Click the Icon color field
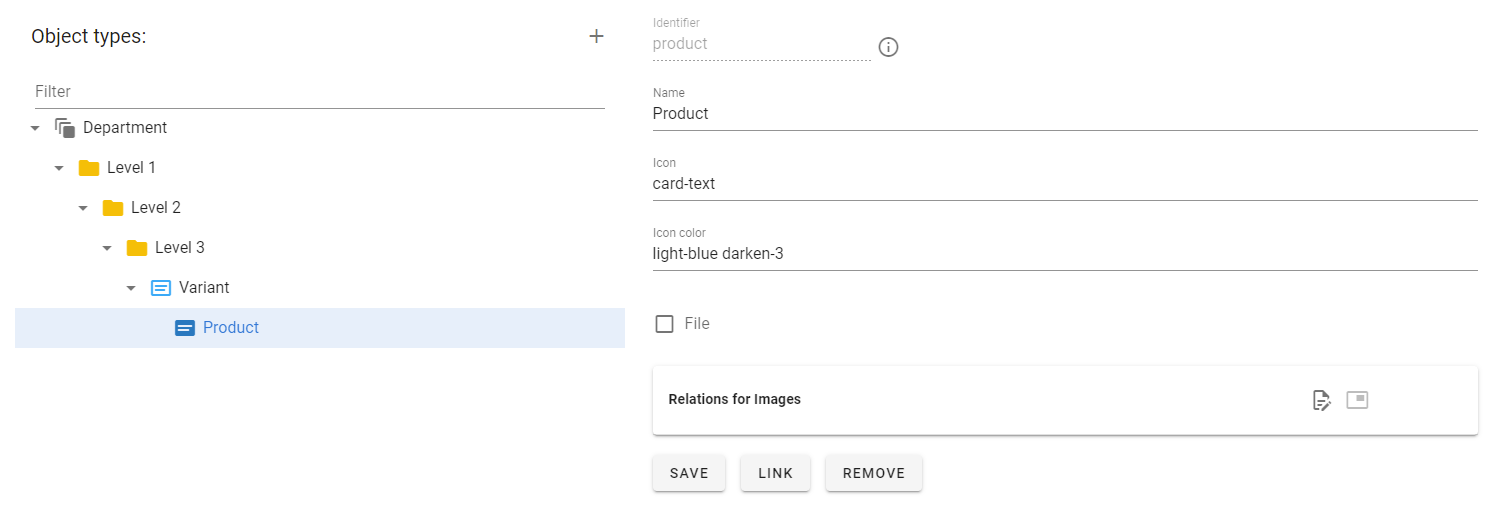 1065,254
